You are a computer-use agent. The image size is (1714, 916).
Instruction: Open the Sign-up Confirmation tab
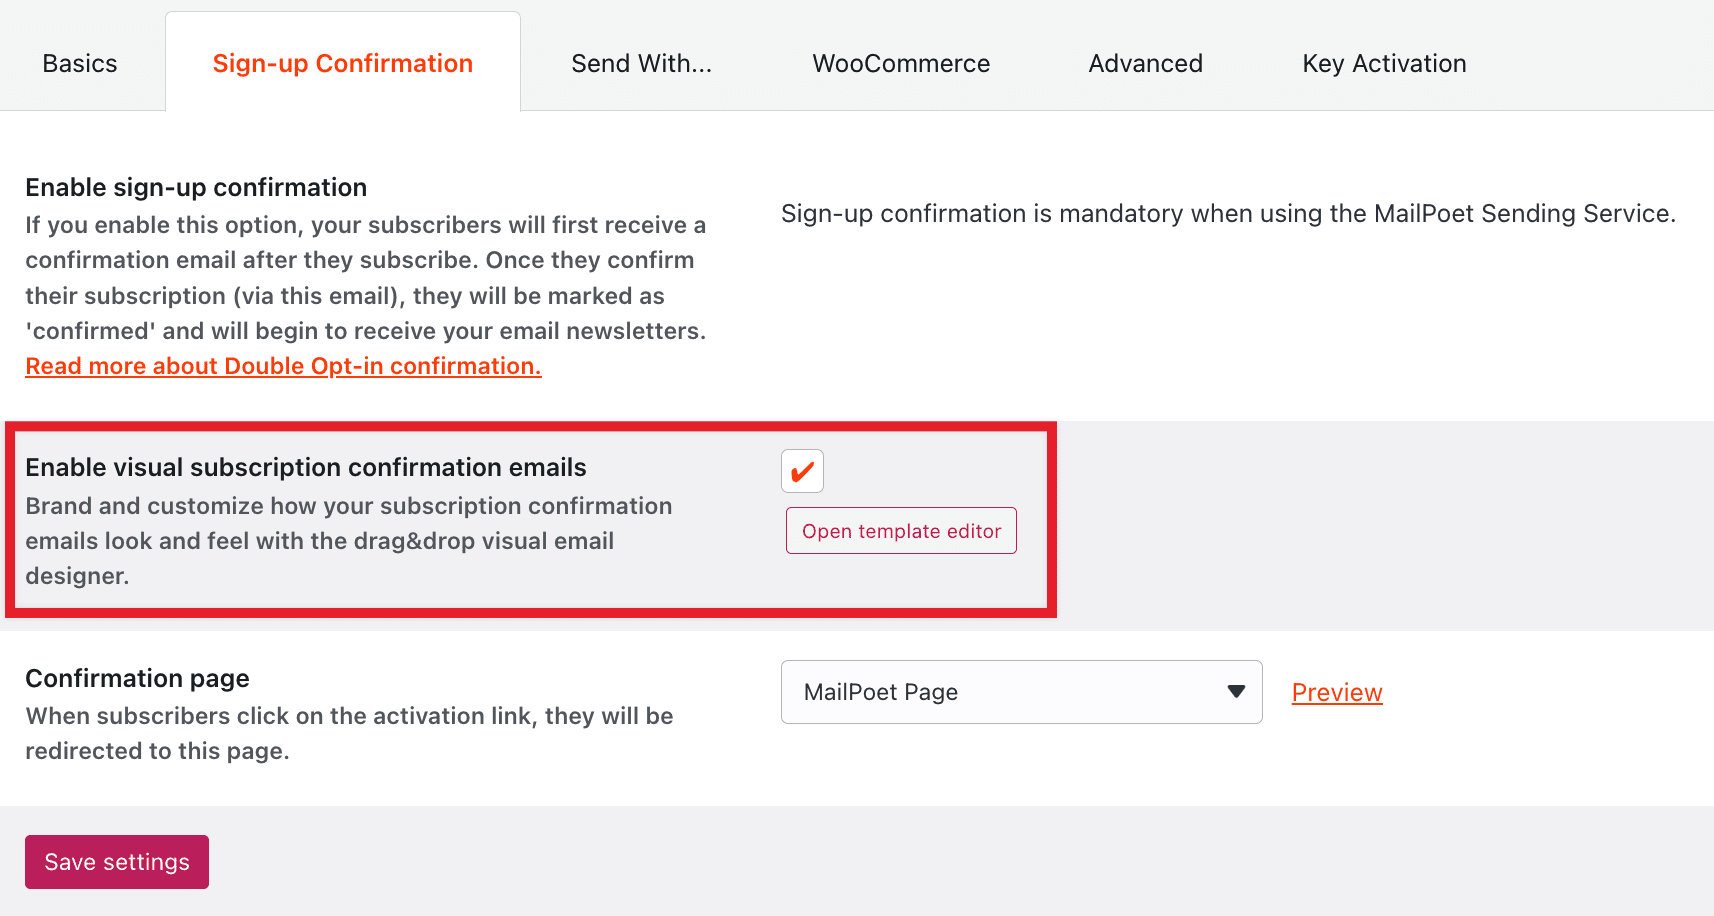[342, 63]
